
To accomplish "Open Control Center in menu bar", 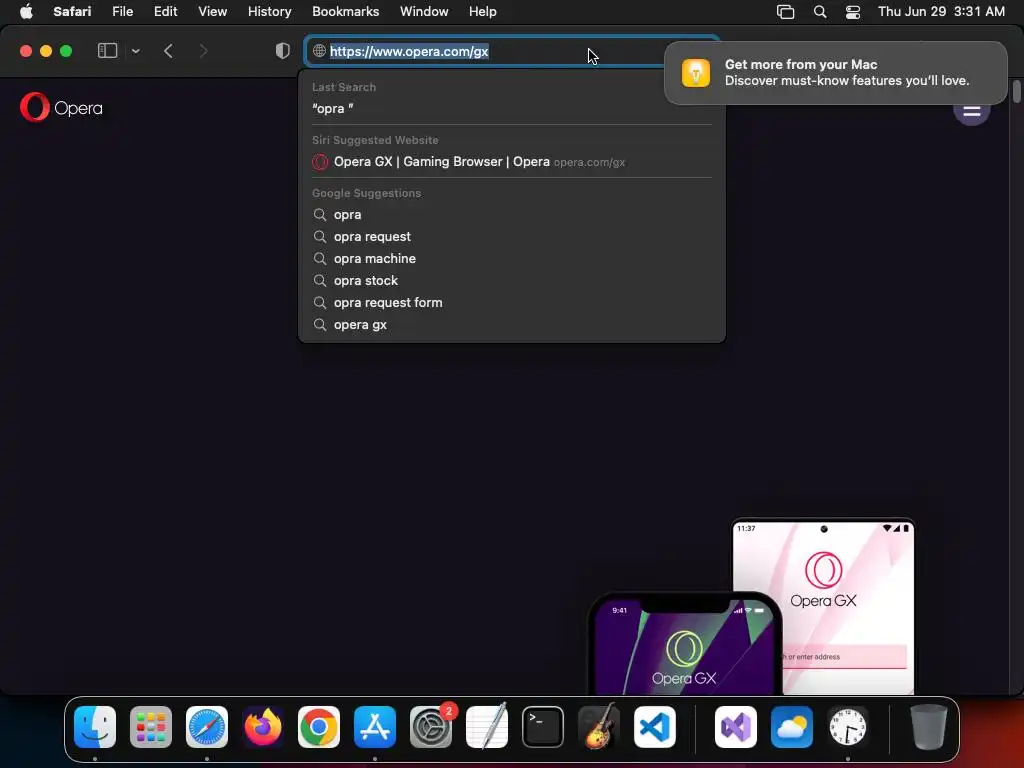I will pos(852,12).
